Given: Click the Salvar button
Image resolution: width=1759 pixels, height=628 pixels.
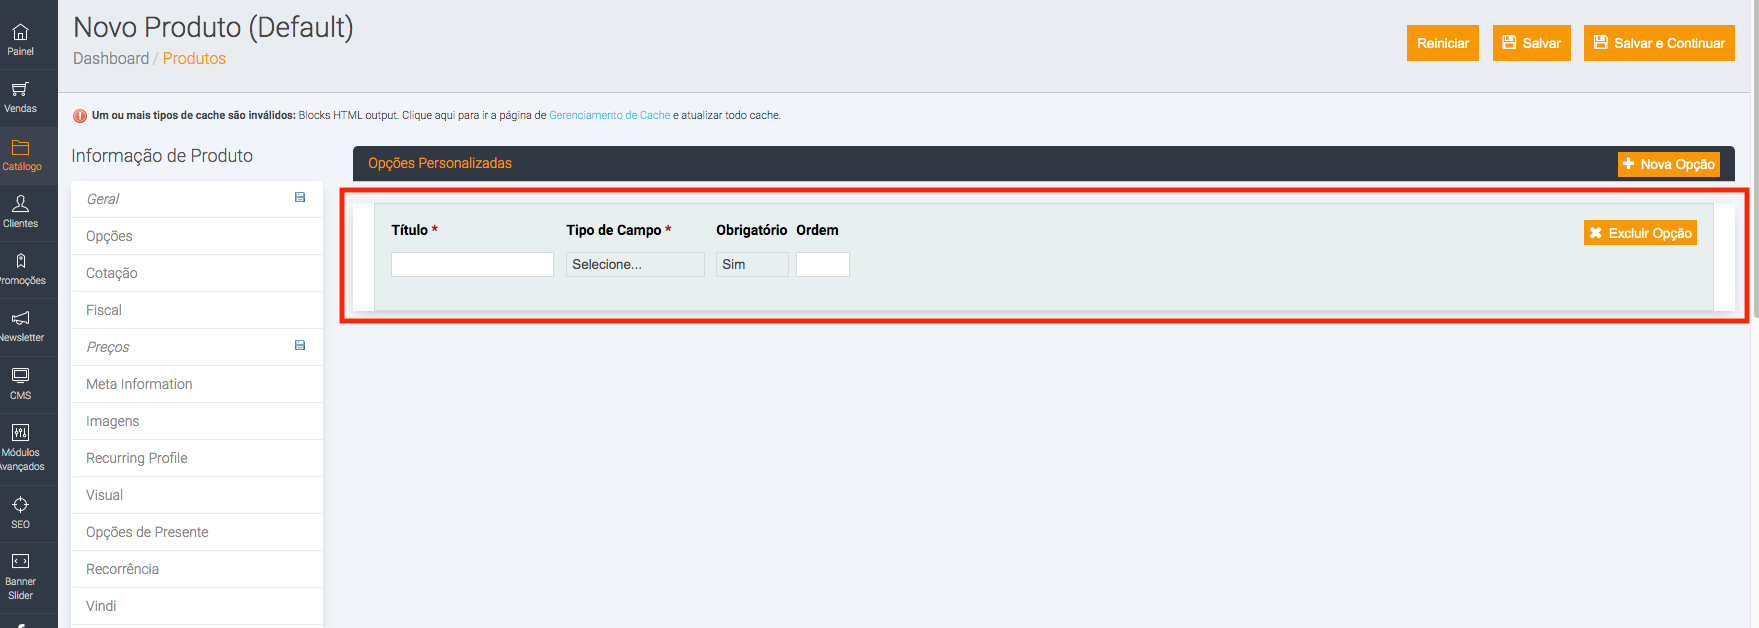Looking at the screenshot, I should tap(1531, 43).
